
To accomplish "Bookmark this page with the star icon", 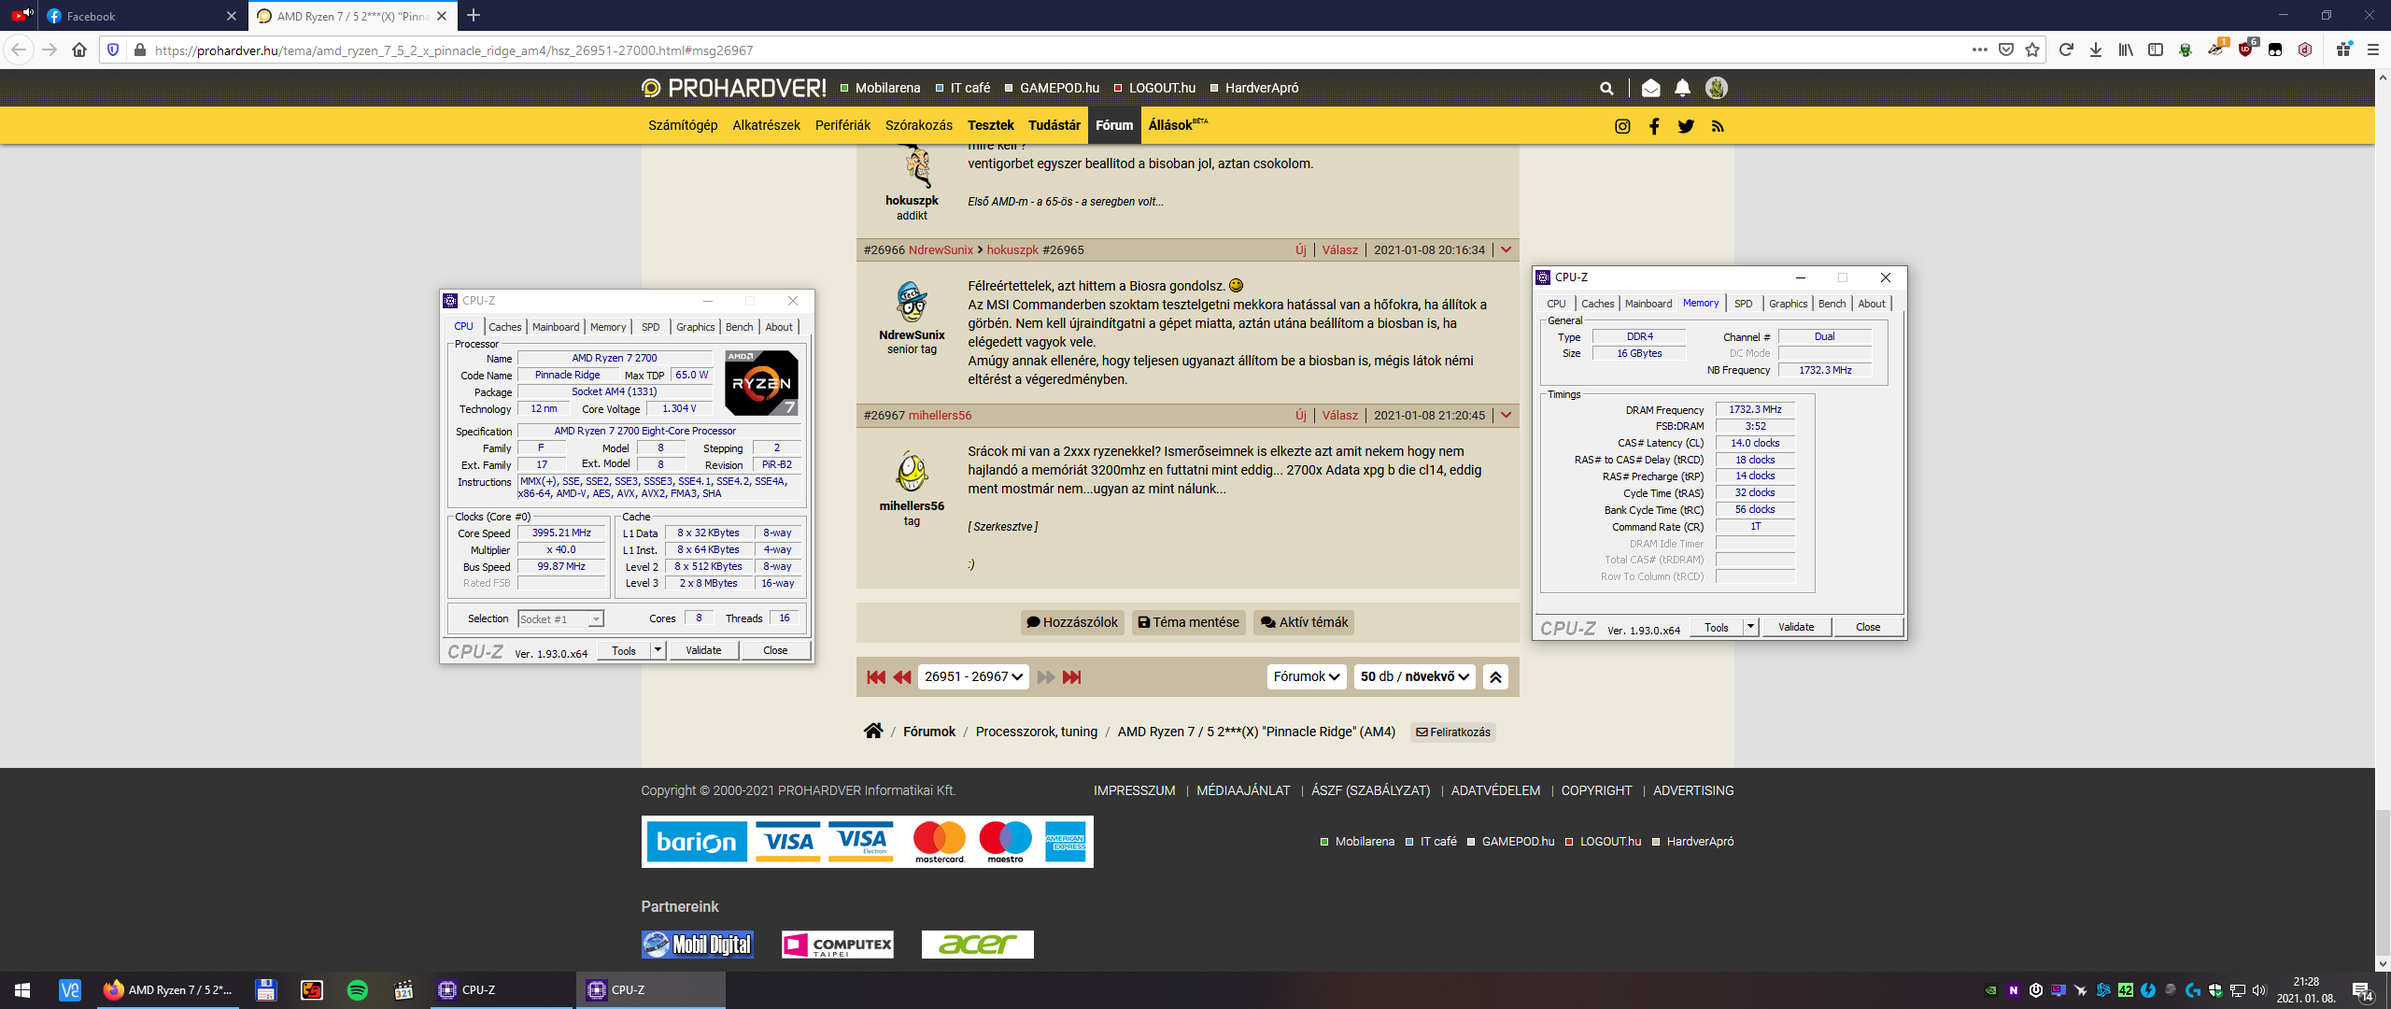I will pos(2032,50).
